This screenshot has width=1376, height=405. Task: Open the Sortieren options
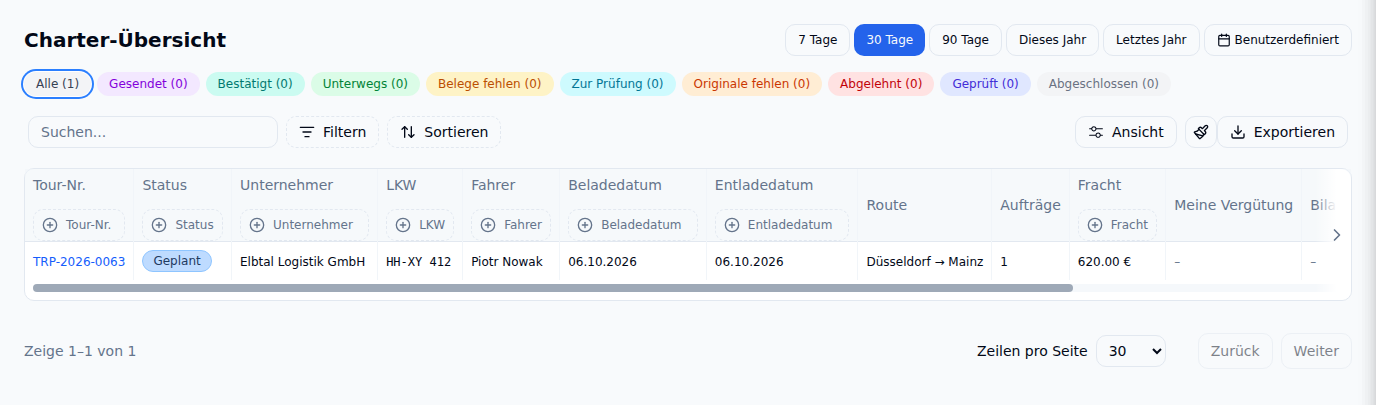click(444, 132)
